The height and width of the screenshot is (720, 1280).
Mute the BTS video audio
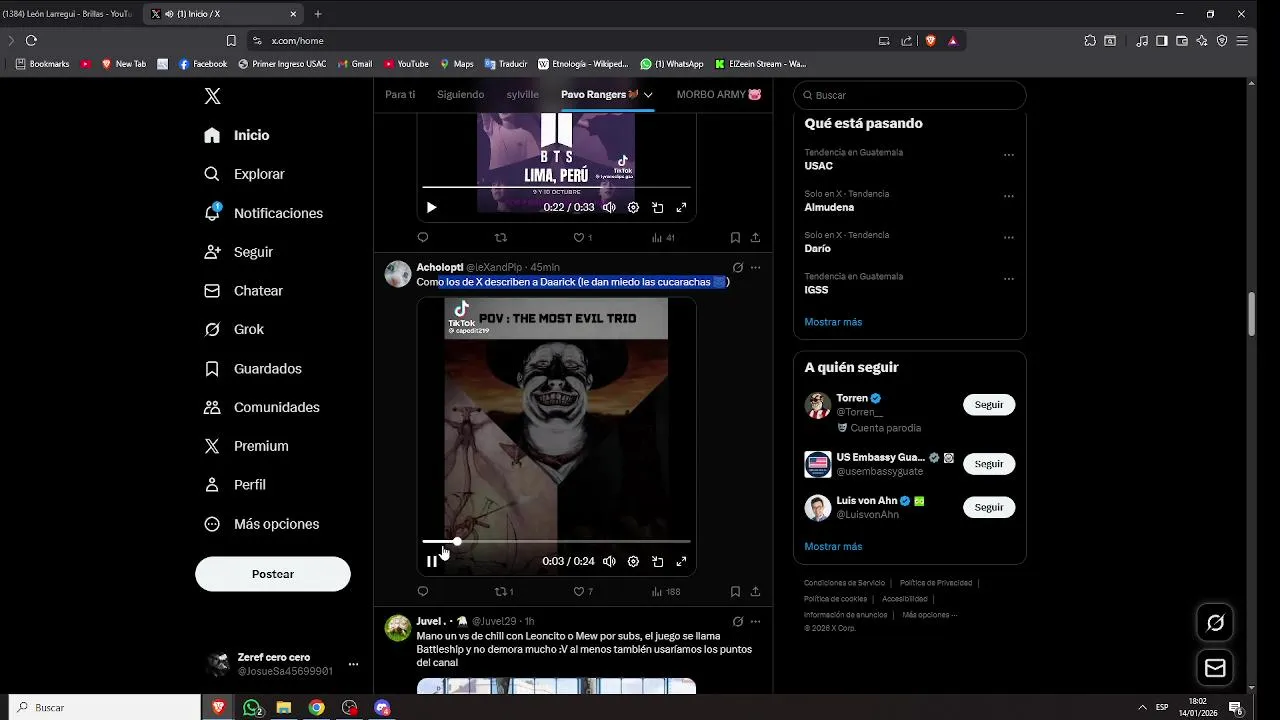609,207
